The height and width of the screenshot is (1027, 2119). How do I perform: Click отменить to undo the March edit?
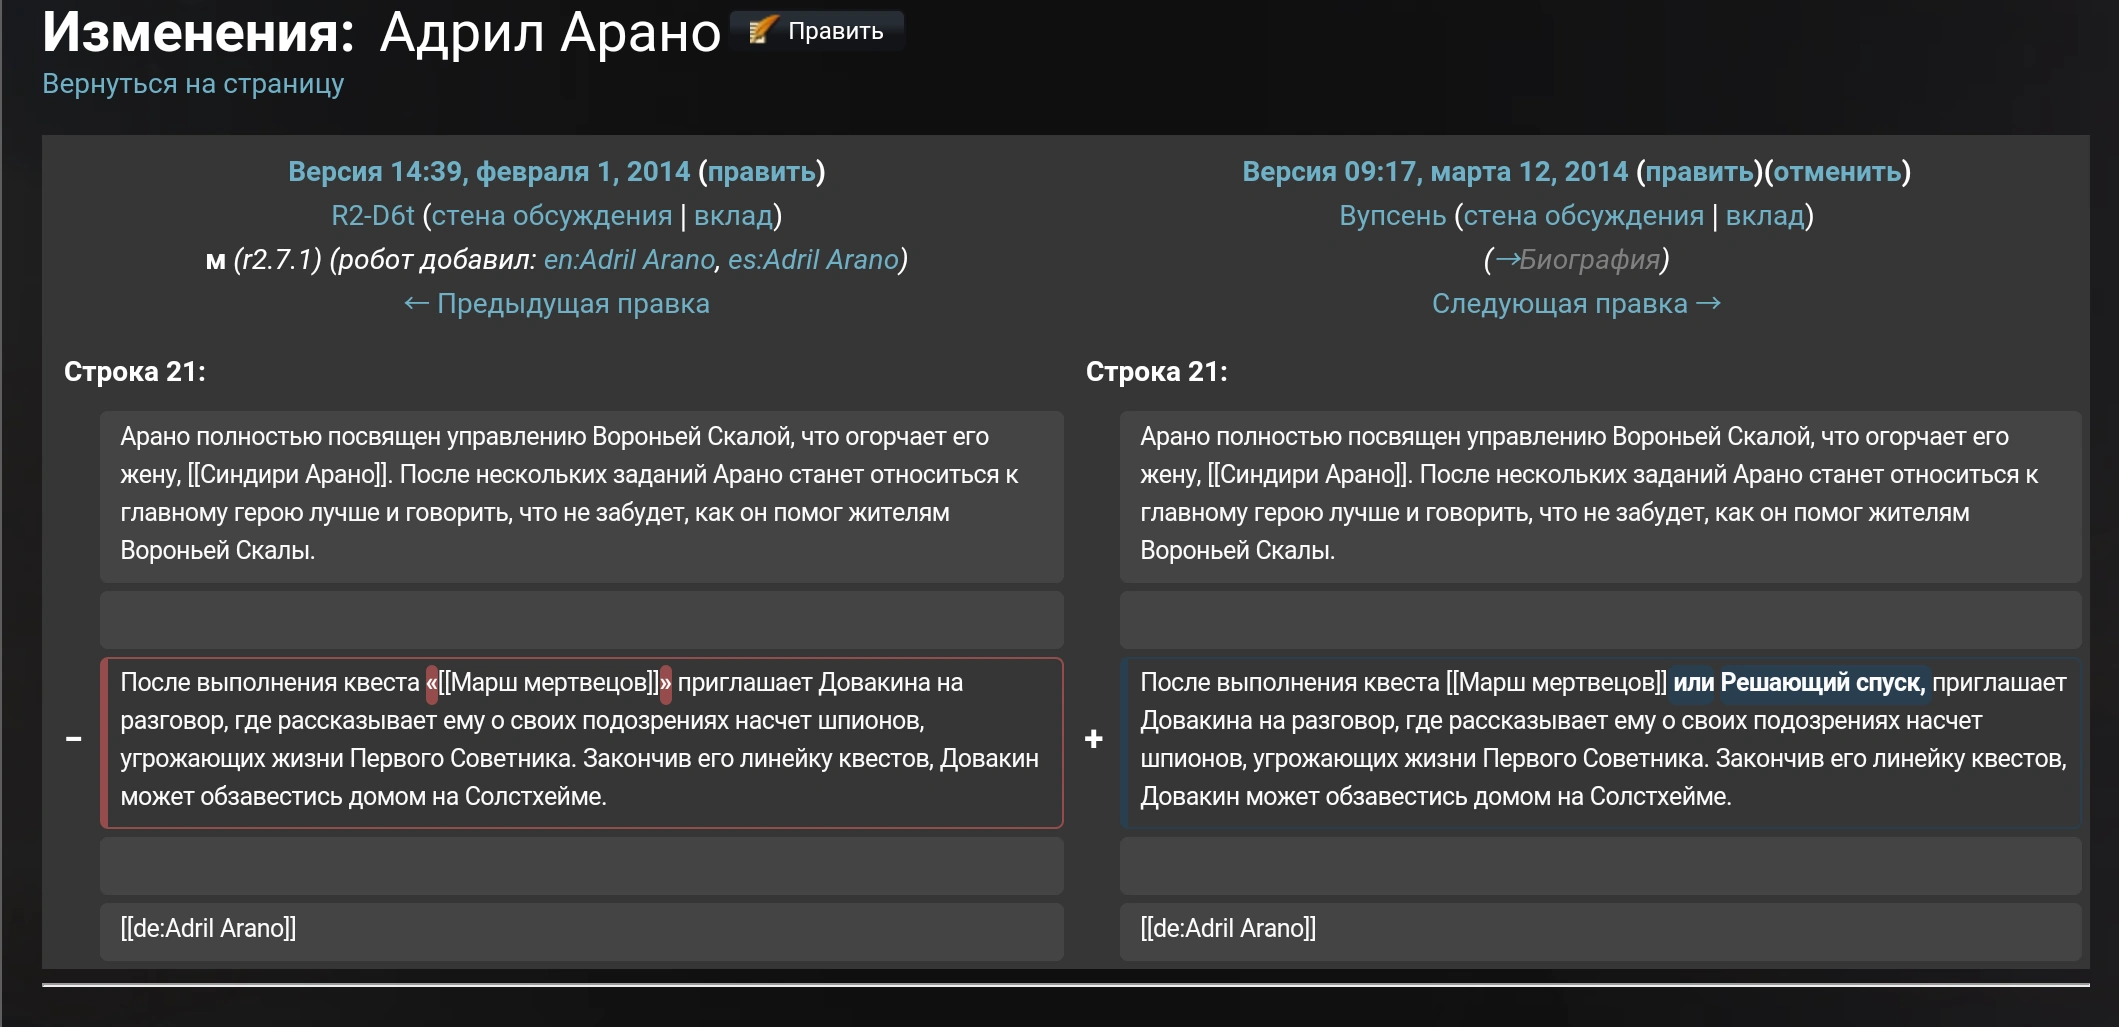click(1837, 172)
